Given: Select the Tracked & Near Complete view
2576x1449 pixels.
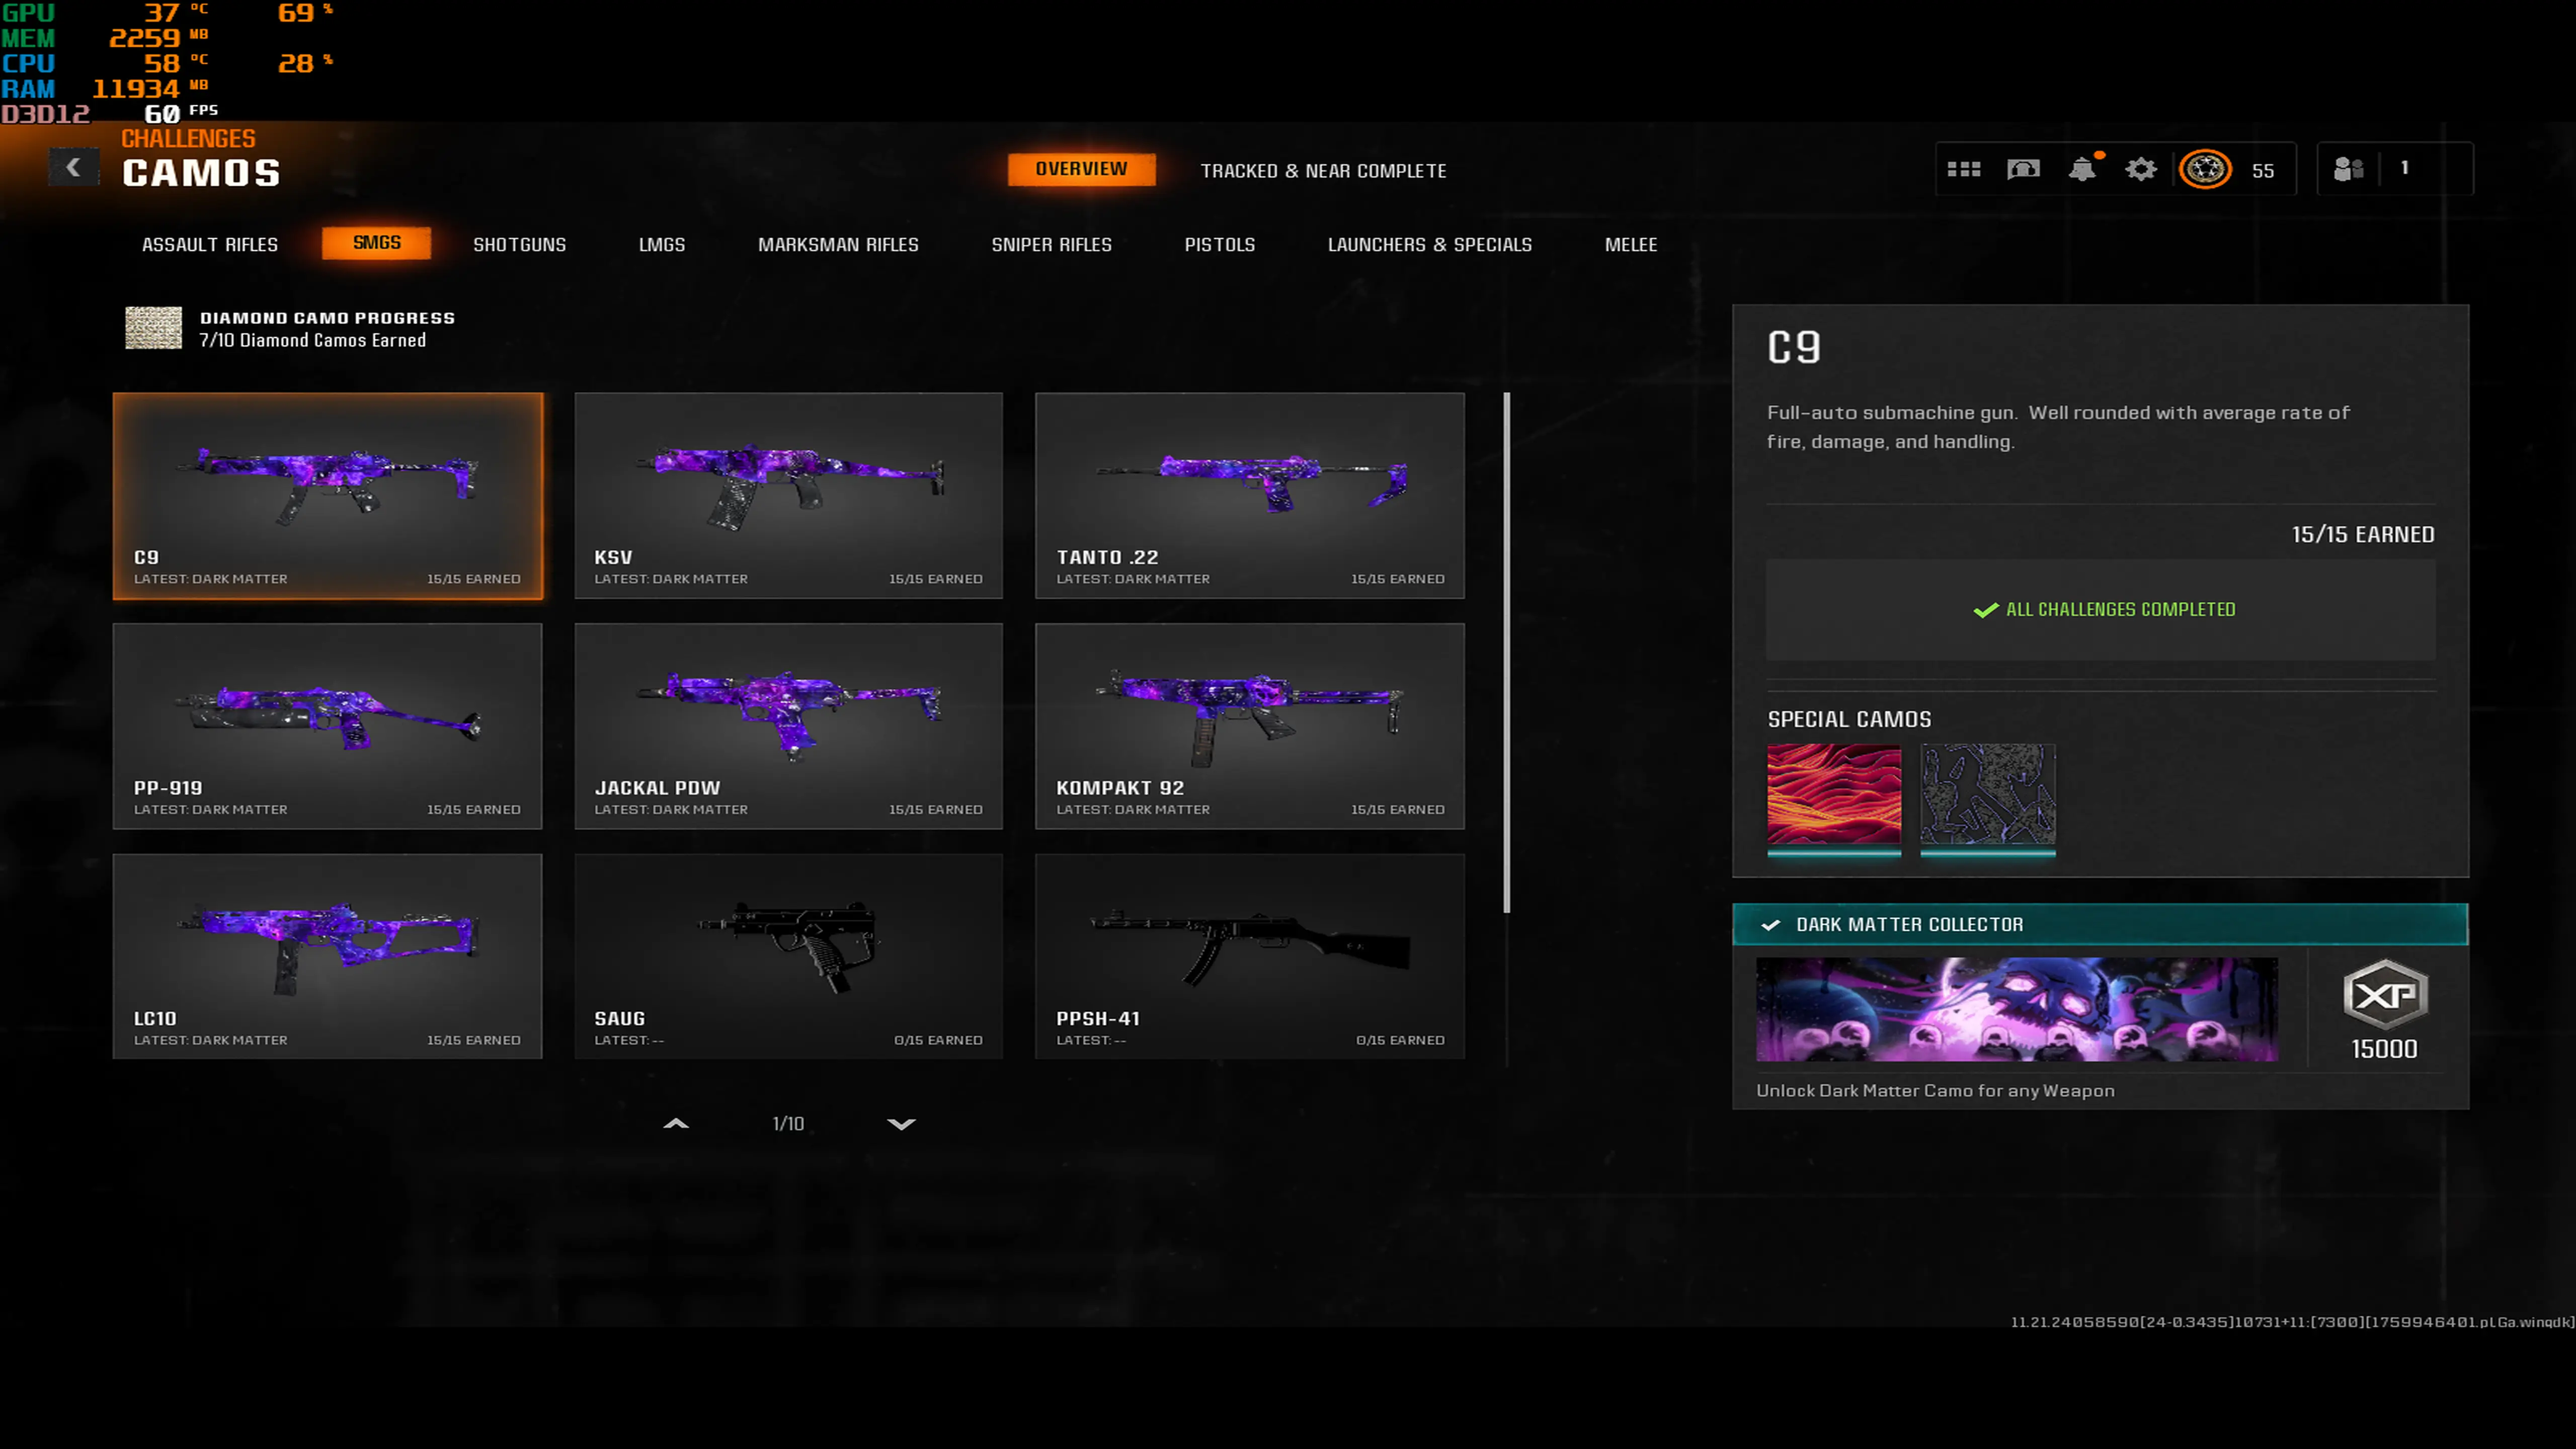Looking at the screenshot, I should [x=1323, y=171].
